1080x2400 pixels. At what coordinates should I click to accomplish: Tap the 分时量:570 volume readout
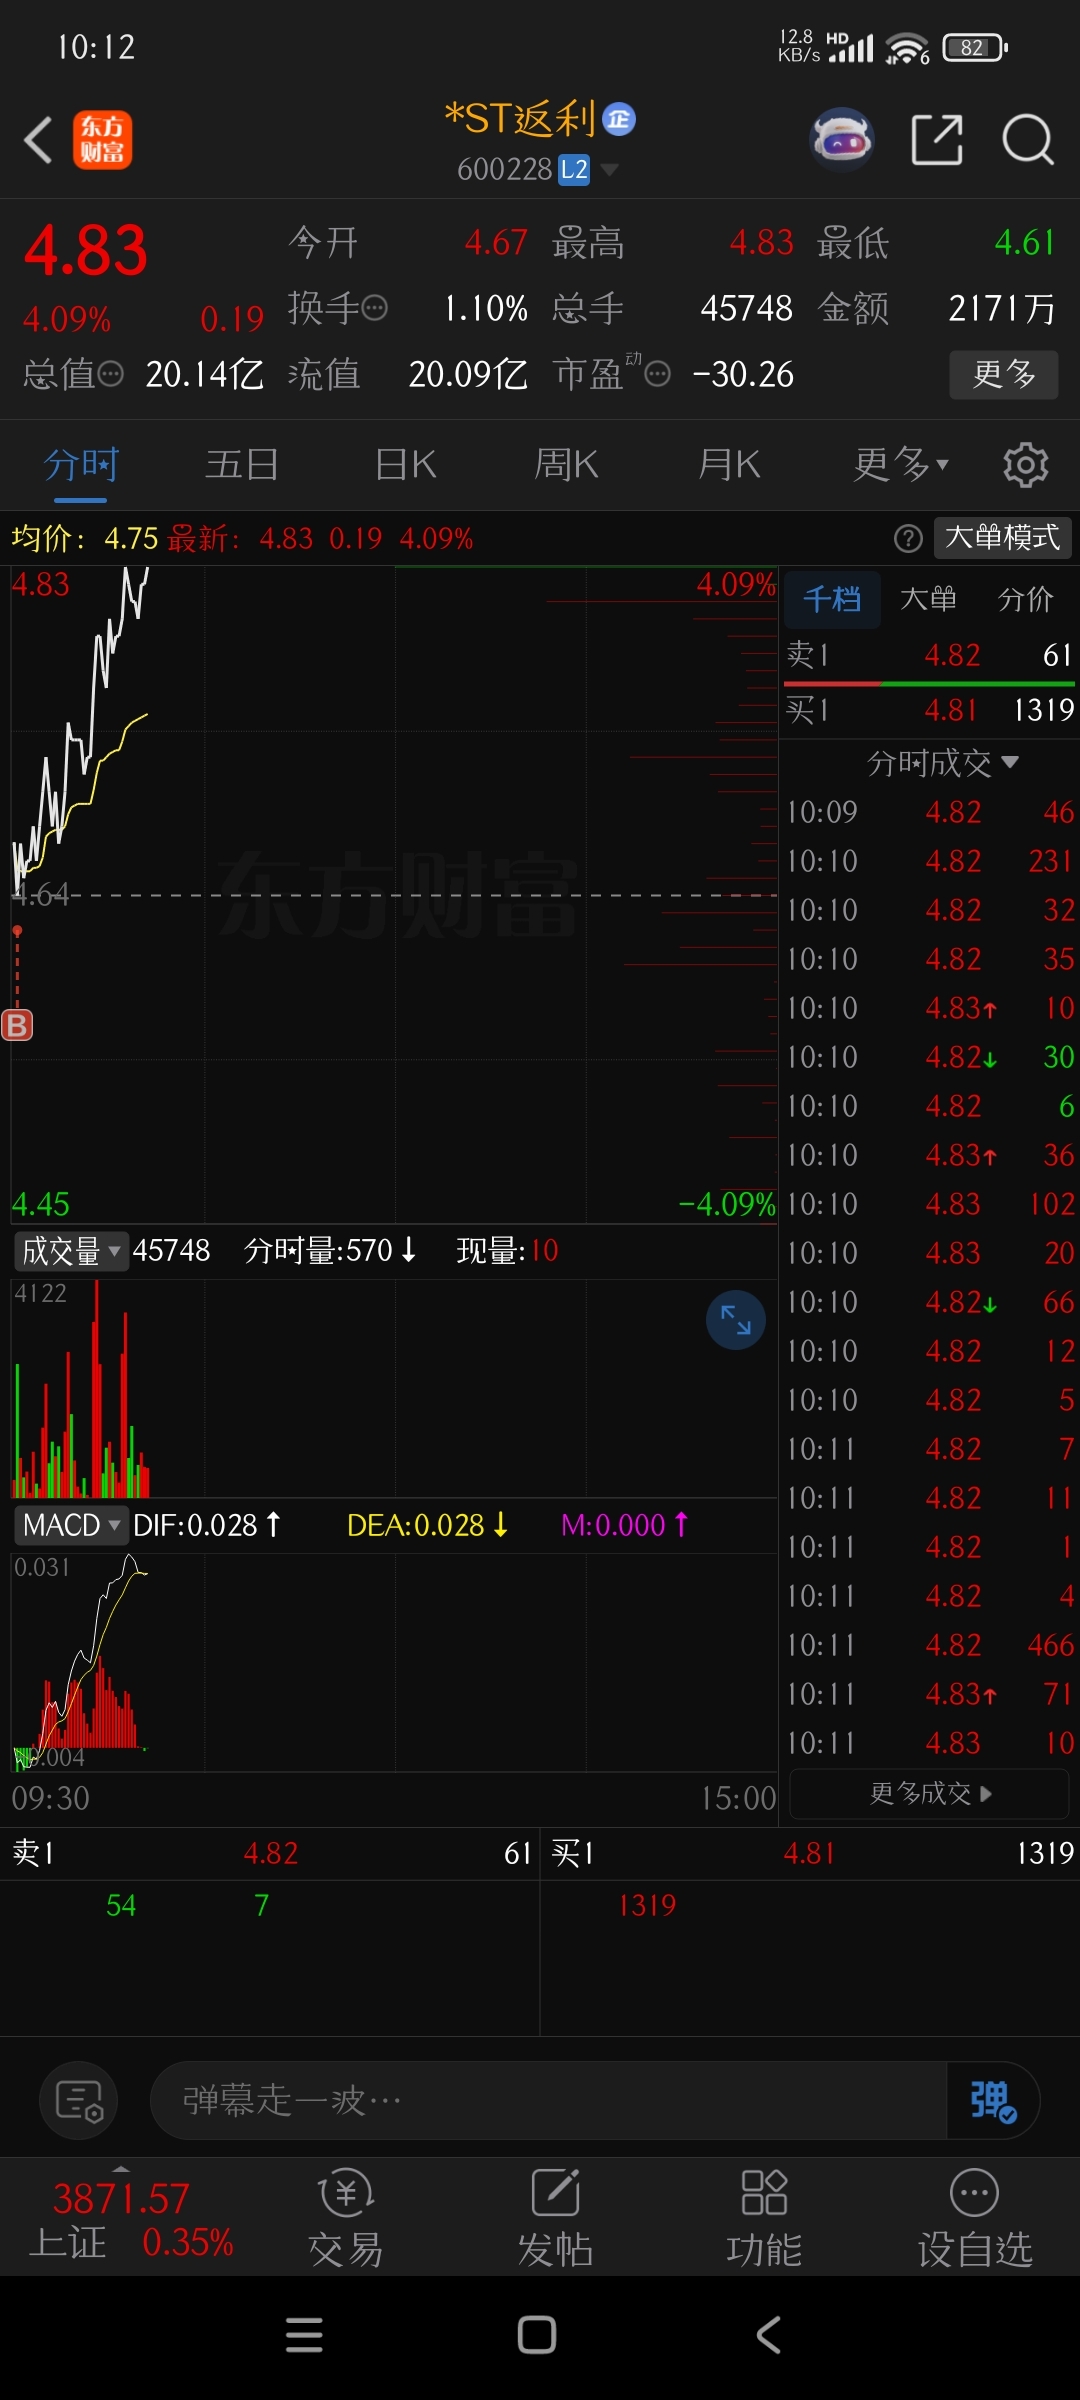pyautogui.click(x=330, y=1250)
